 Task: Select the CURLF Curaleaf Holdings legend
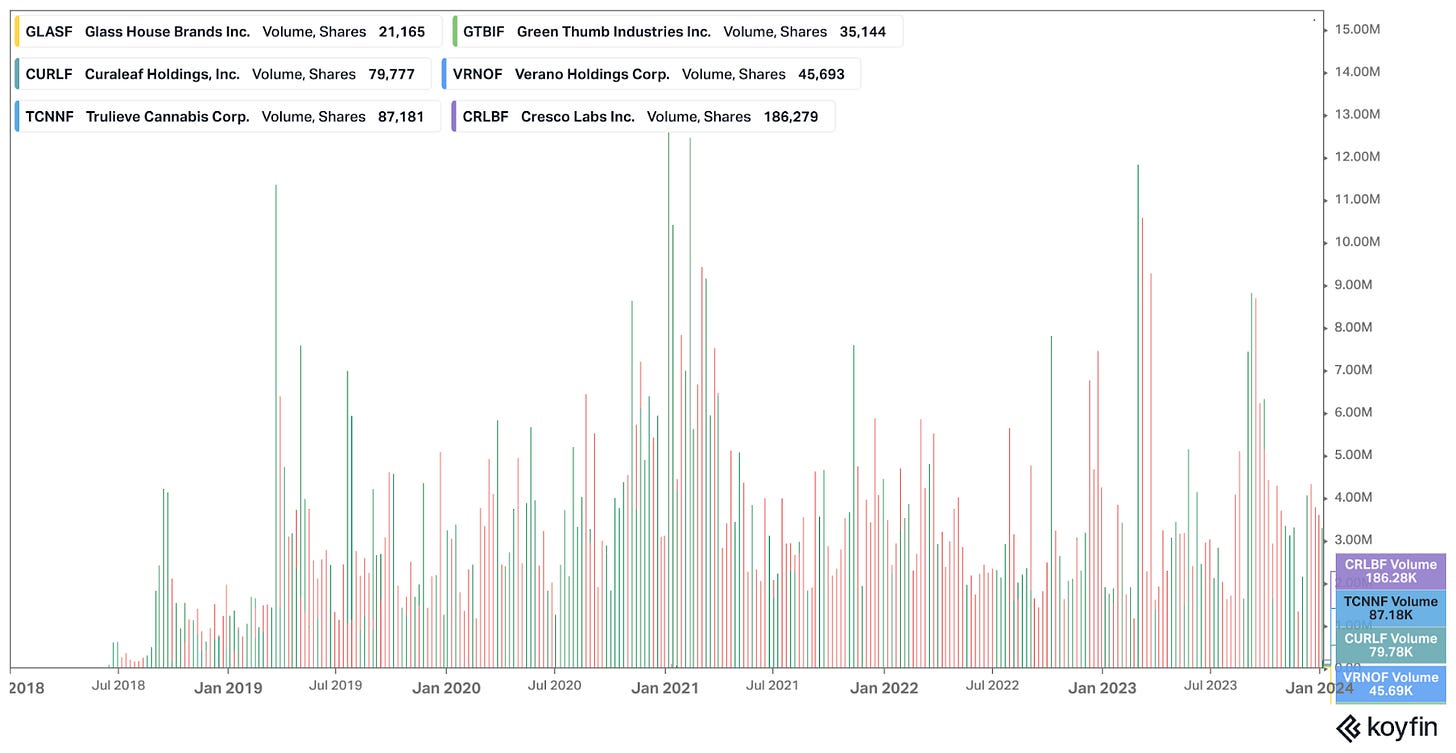click(222, 74)
